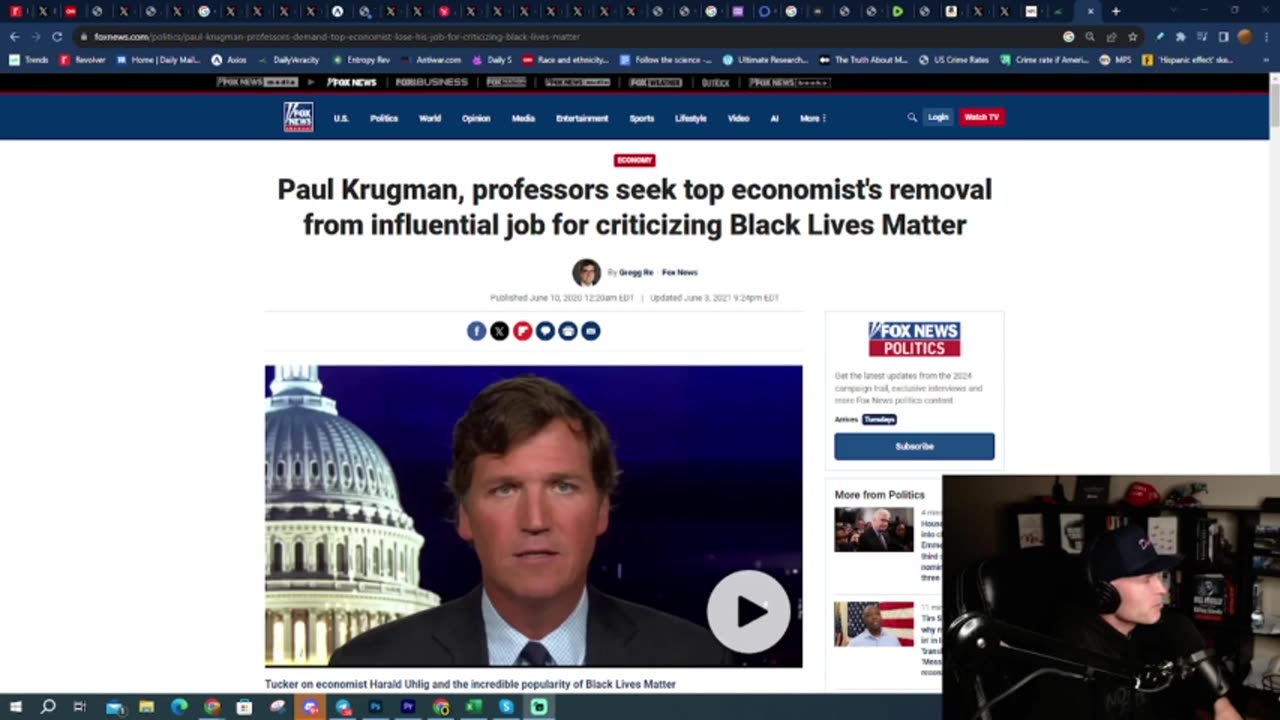Click the red Watch TV button

coord(981,117)
